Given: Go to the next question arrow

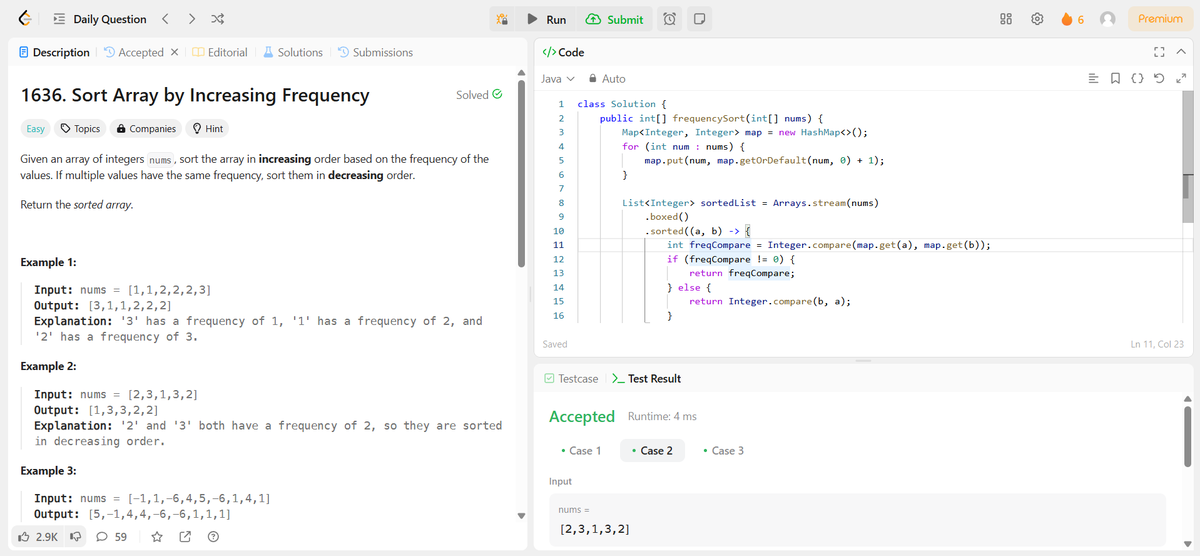Looking at the screenshot, I should (x=192, y=19).
